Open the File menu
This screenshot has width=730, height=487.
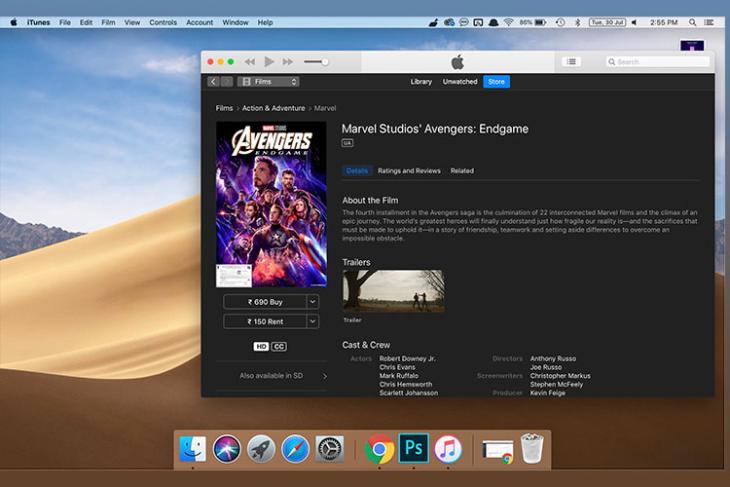click(65, 22)
